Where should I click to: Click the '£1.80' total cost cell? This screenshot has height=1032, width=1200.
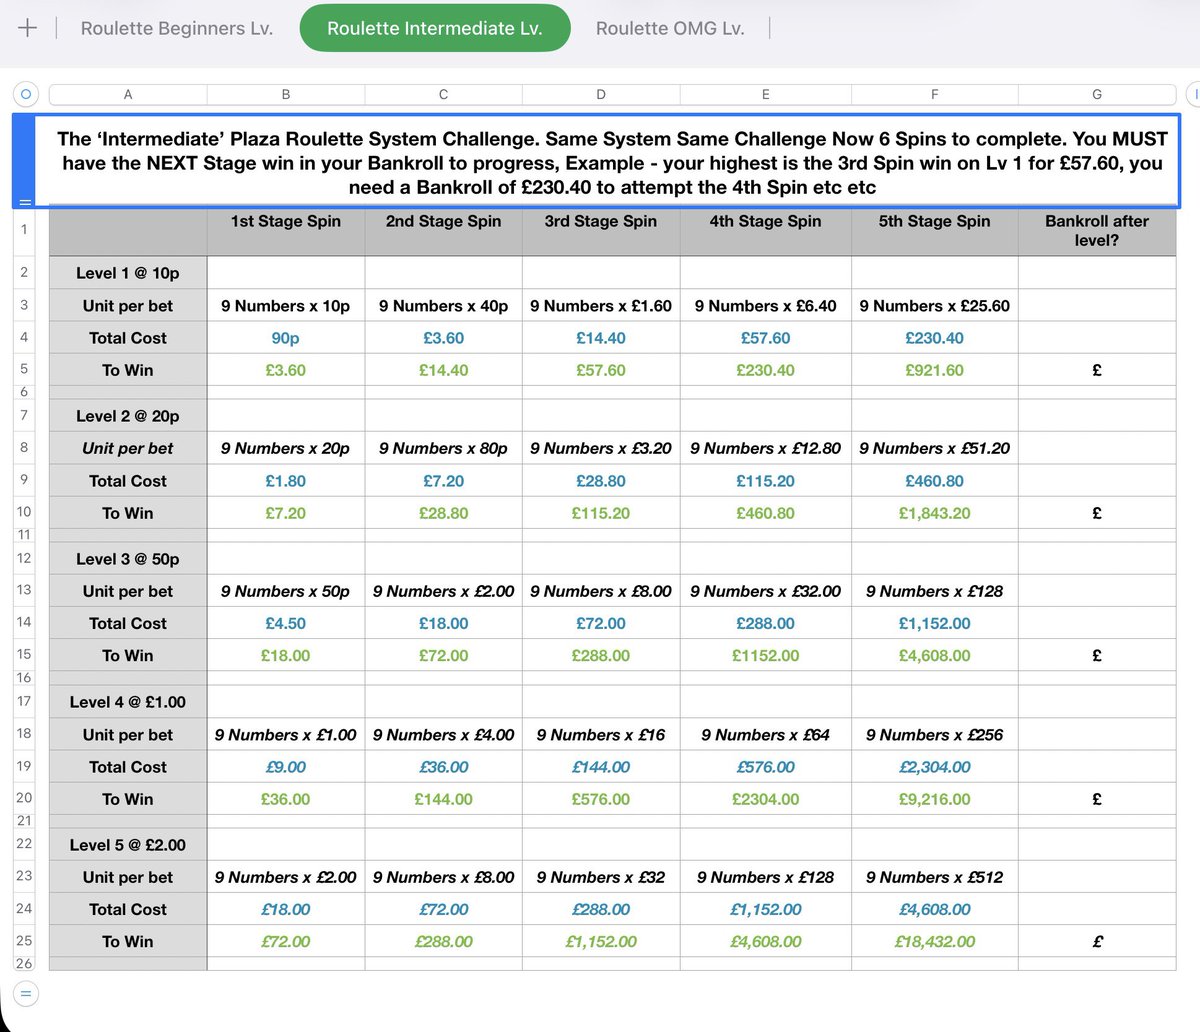(x=286, y=481)
